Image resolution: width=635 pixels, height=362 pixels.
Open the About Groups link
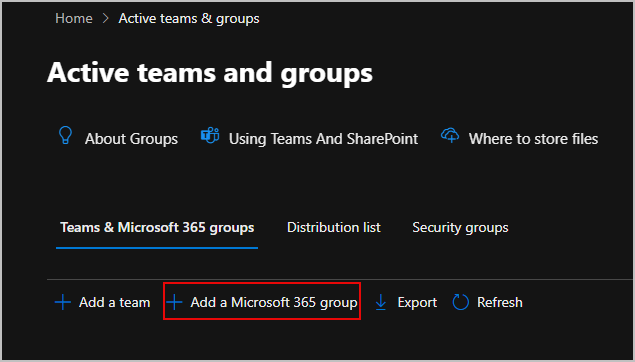[x=131, y=139]
